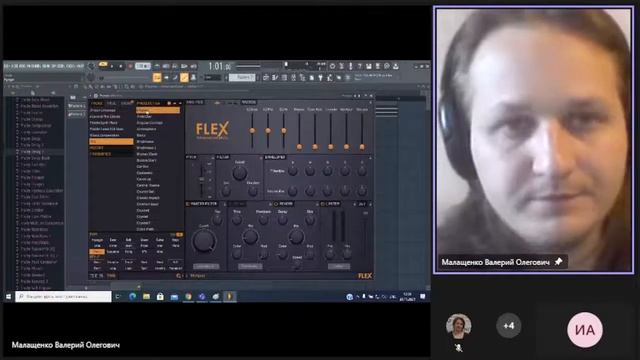Open the Pattern 1 selector dropdown

coord(242,77)
